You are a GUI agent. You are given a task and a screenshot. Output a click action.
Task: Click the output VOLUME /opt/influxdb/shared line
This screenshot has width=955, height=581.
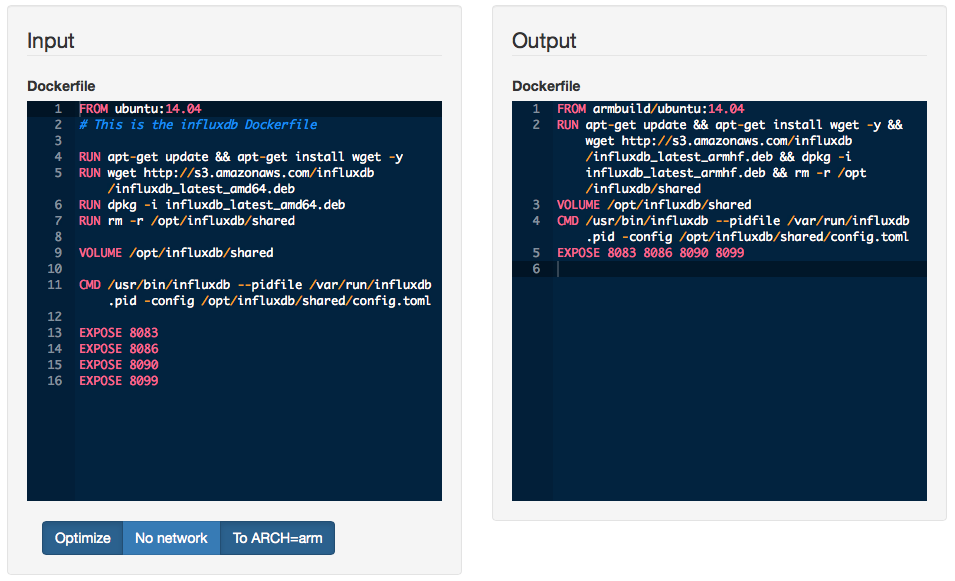click(x=654, y=205)
